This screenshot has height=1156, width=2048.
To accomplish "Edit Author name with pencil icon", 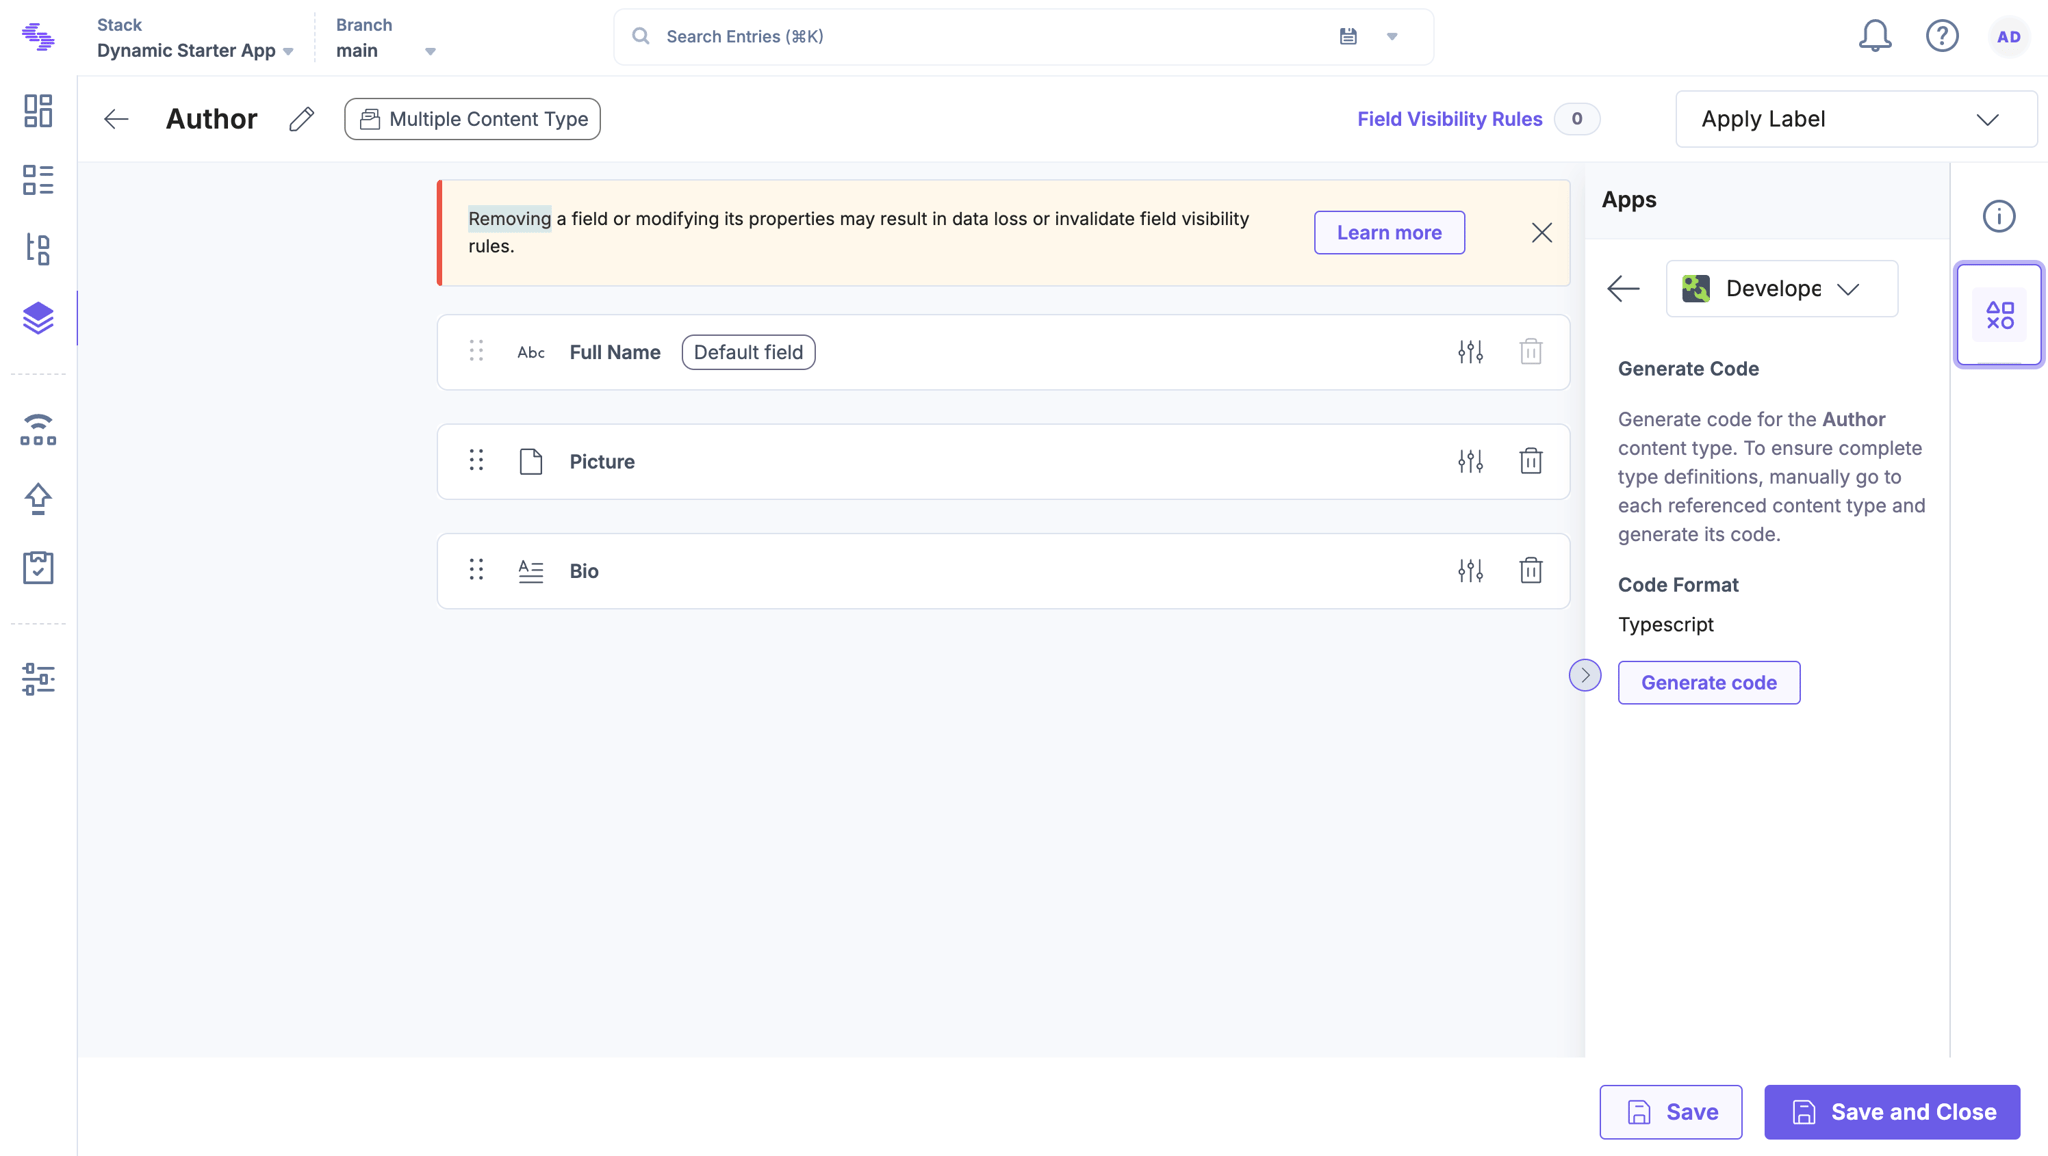I will 301,119.
